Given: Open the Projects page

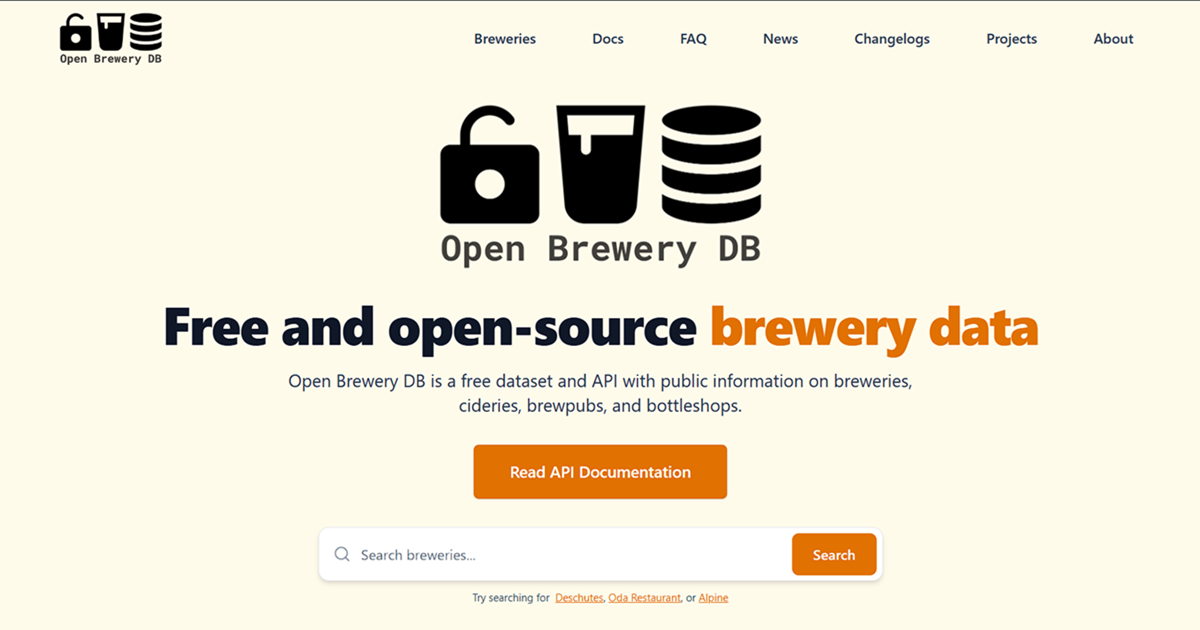Looking at the screenshot, I should (x=1011, y=39).
